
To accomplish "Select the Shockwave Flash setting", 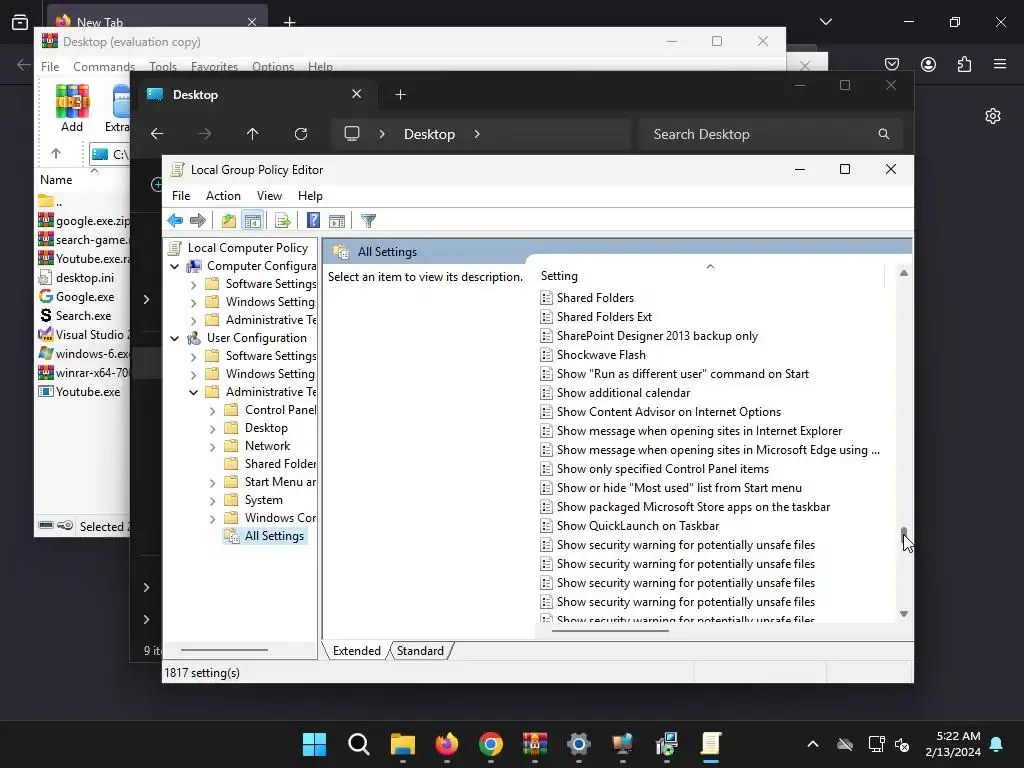I will 601,355.
